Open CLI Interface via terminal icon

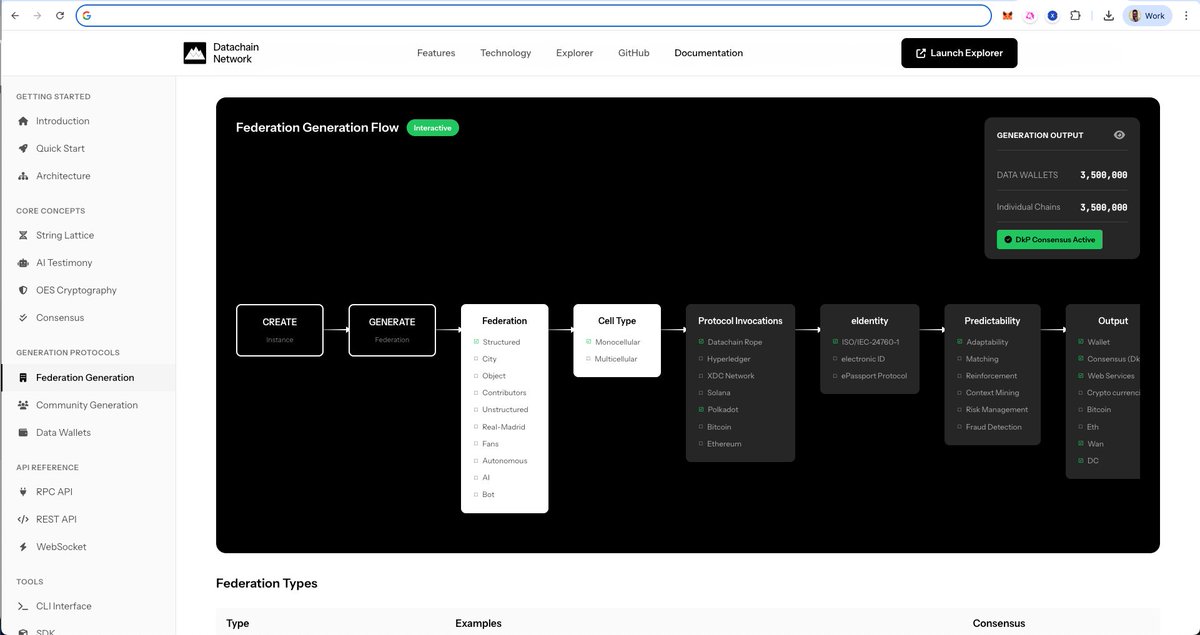pyautogui.click(x=24, y=606)
